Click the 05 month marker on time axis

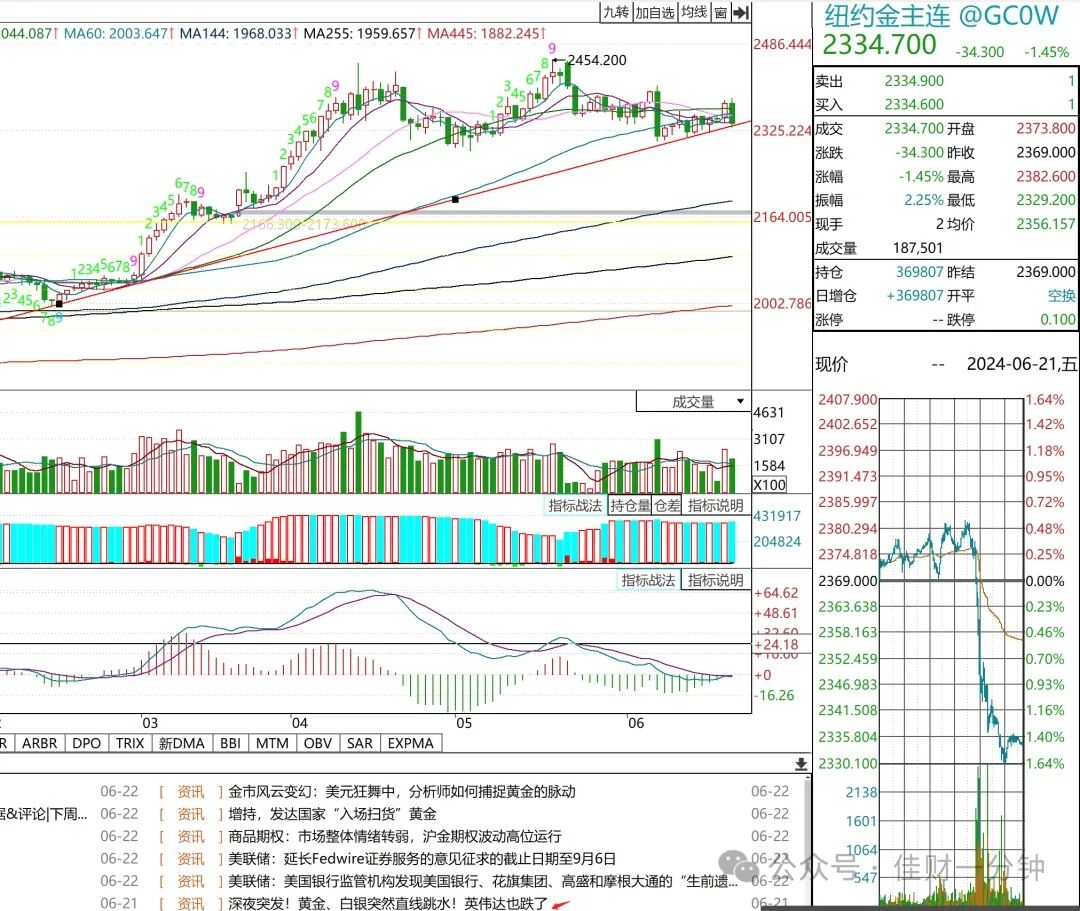click(464, 723)
